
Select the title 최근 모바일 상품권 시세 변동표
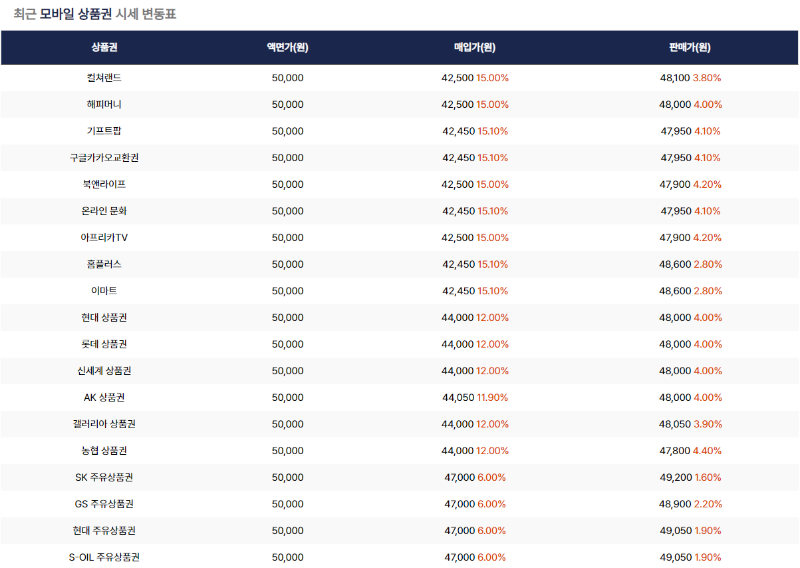(x=95, y=14)
